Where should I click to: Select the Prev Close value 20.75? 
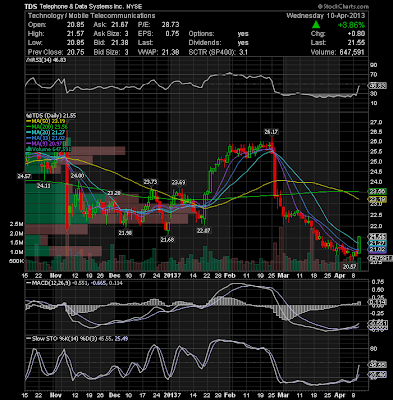point(75,52)
